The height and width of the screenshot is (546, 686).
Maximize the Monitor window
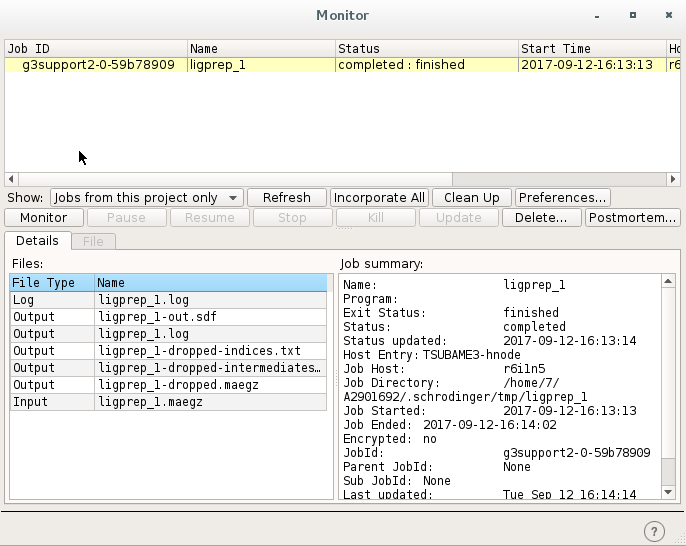pyautogui.click(x=632, y=15)
